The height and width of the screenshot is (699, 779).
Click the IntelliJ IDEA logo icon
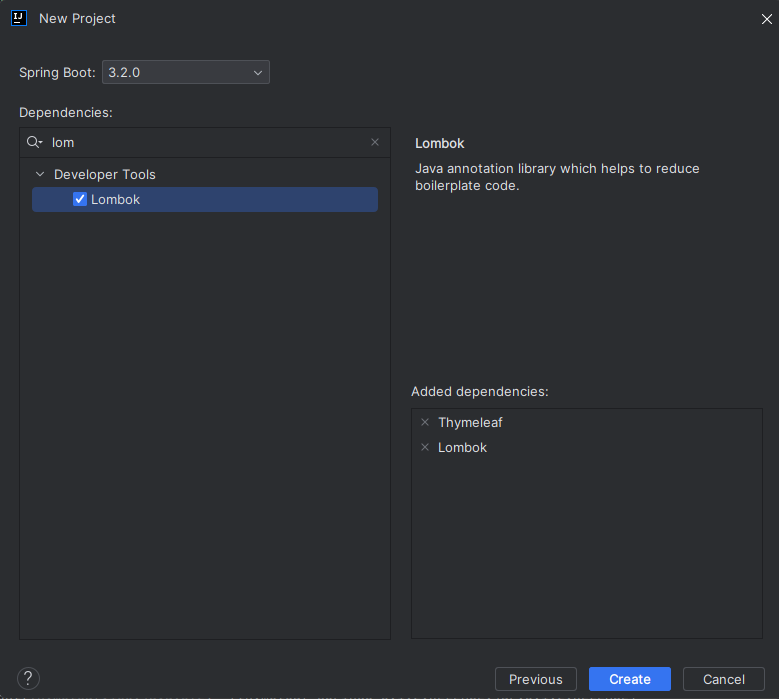point(19,18)
